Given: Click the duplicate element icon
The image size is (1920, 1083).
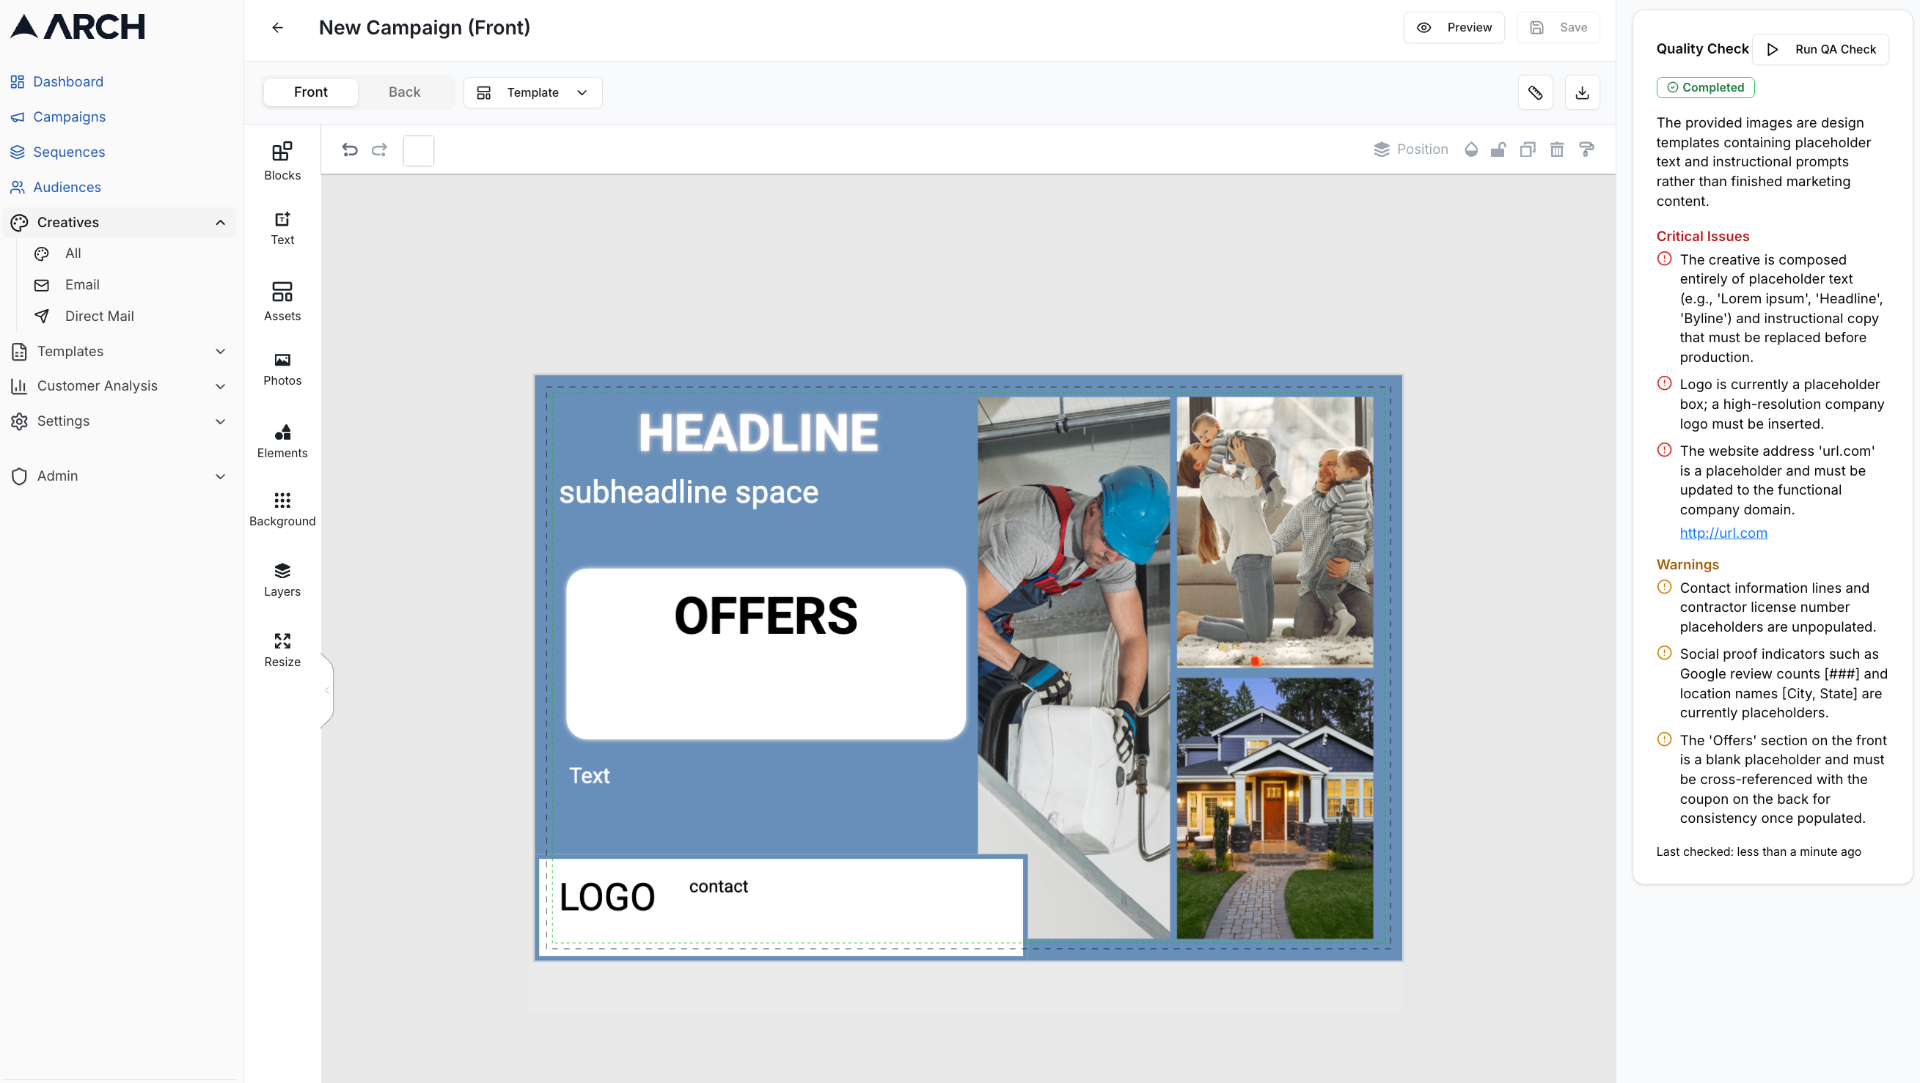Looking at the screenshot, I should coord(1527,150).
